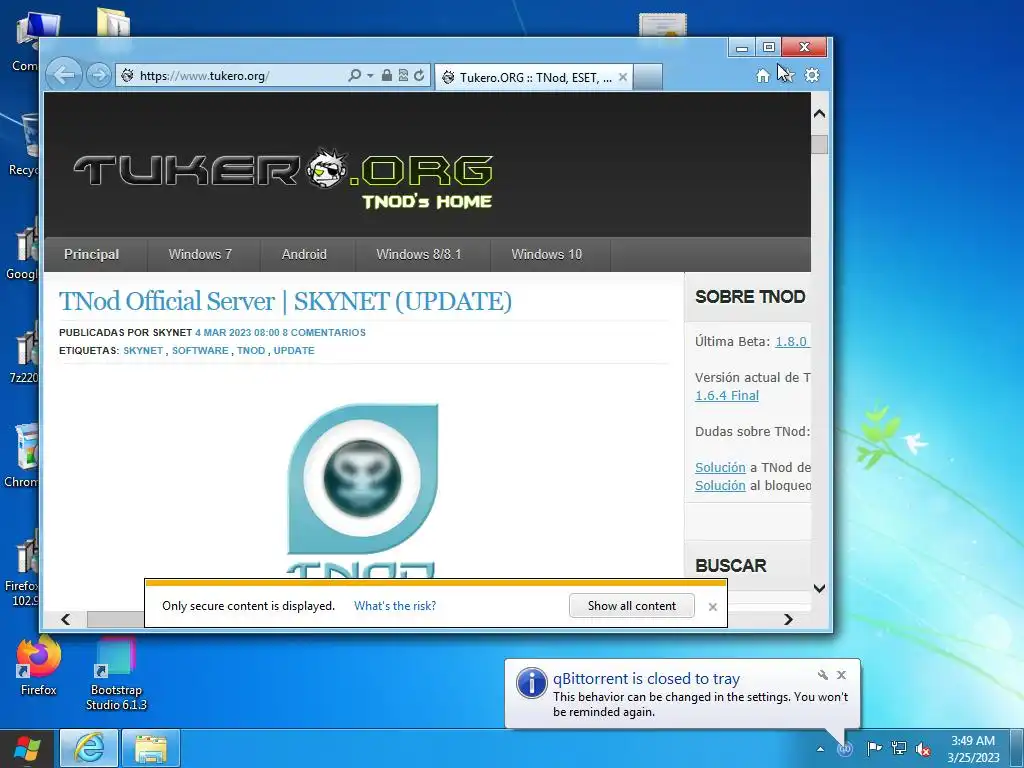The image size is (1024, 768).
Task: Open the File Explorer taskbar icon
Action: [x=151, y=748]
